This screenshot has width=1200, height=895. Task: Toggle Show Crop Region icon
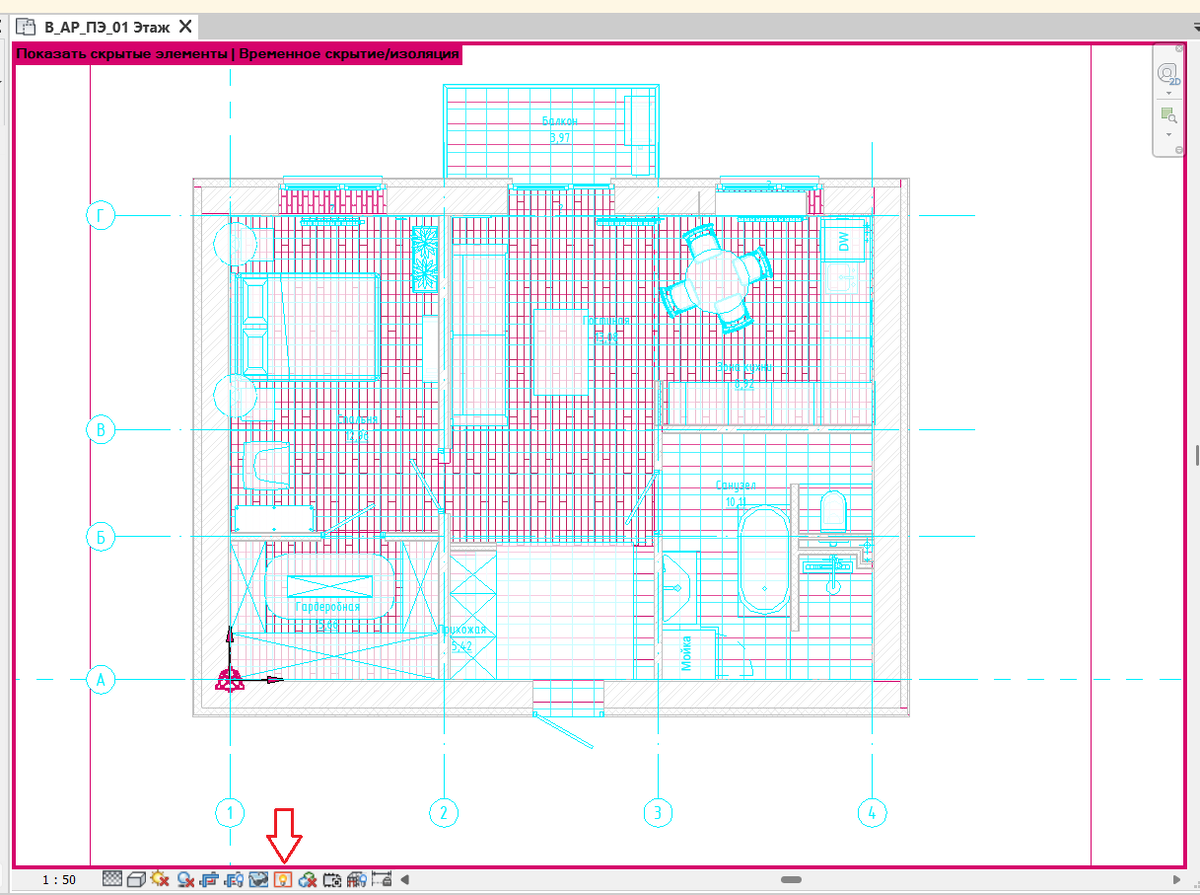pos(234,880)
